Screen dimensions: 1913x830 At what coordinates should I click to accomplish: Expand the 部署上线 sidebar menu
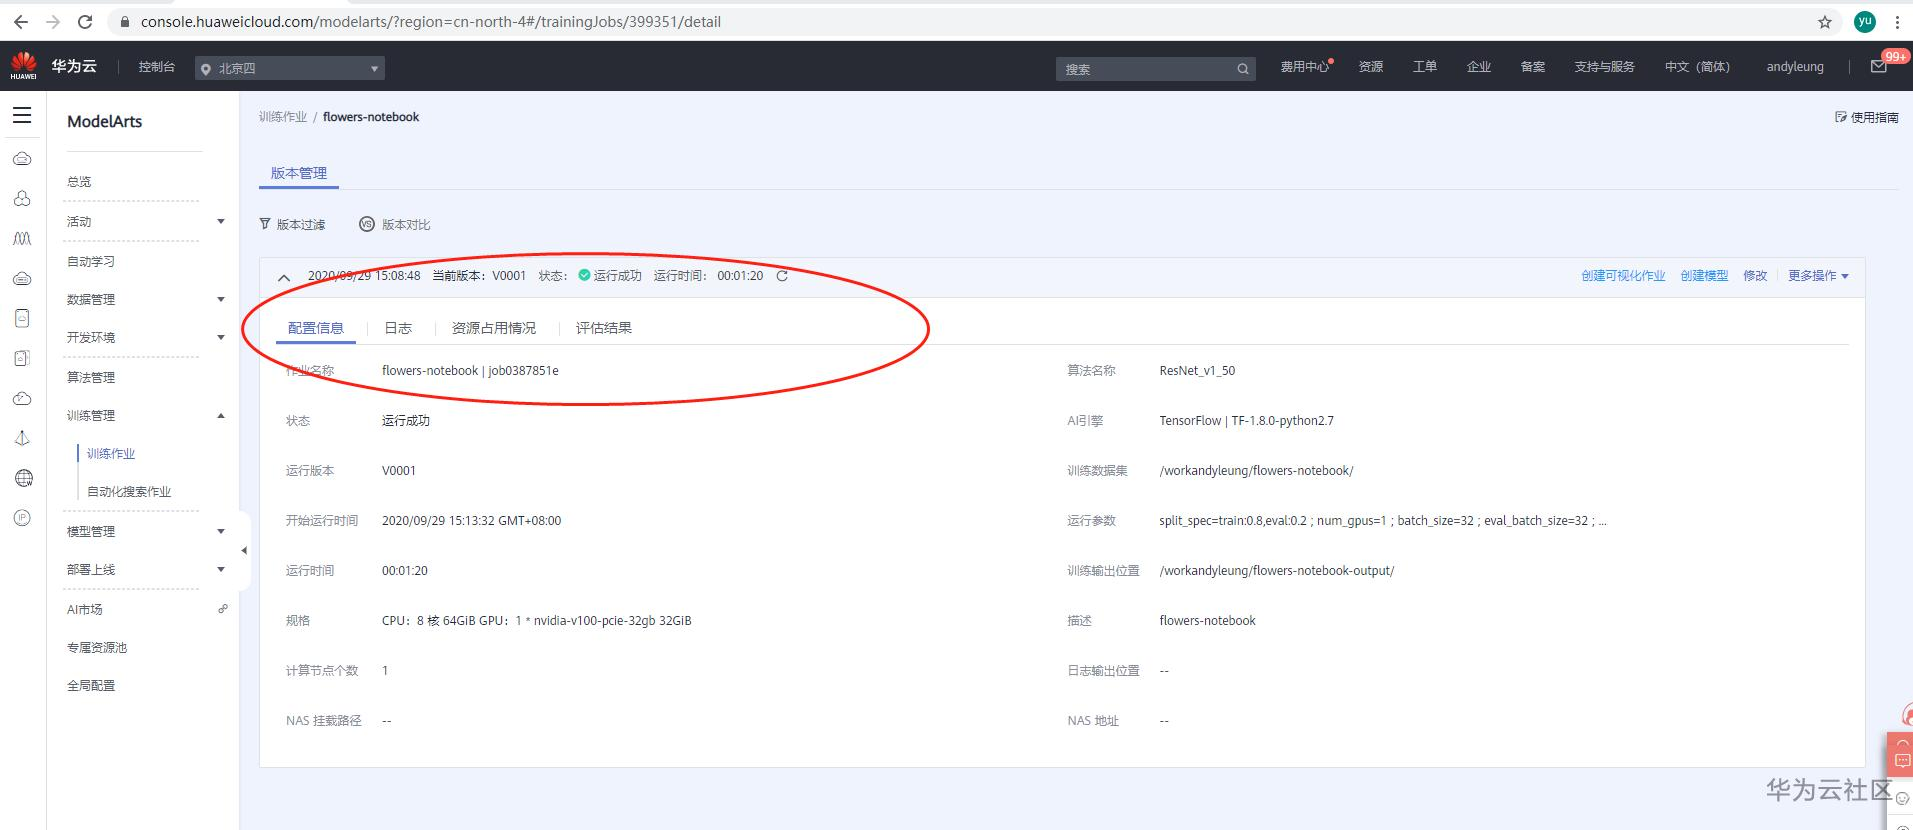click(220, 569)
